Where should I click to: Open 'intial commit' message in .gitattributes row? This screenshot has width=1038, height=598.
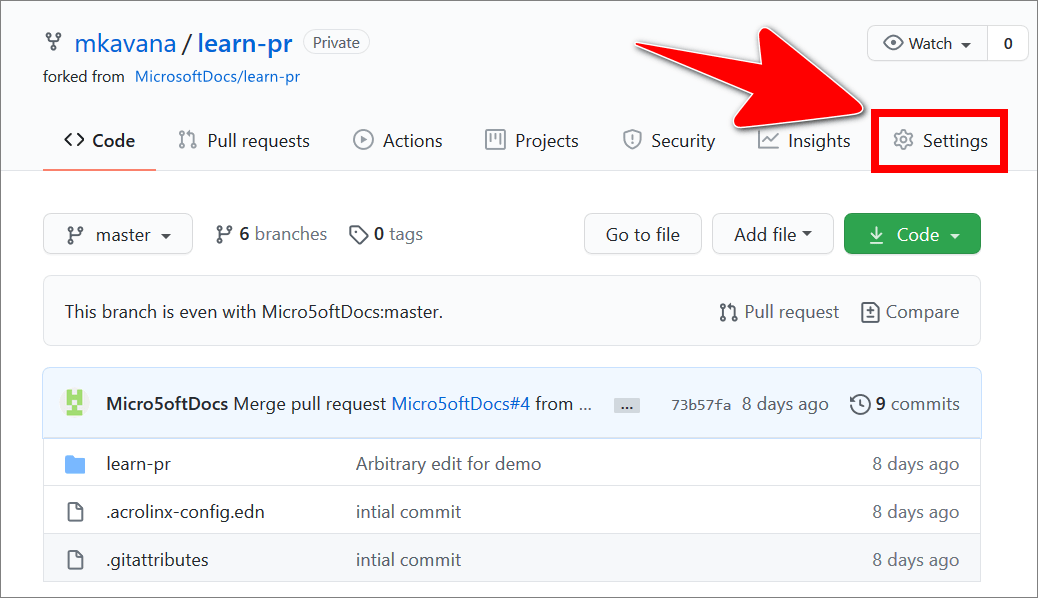(408, 560)
